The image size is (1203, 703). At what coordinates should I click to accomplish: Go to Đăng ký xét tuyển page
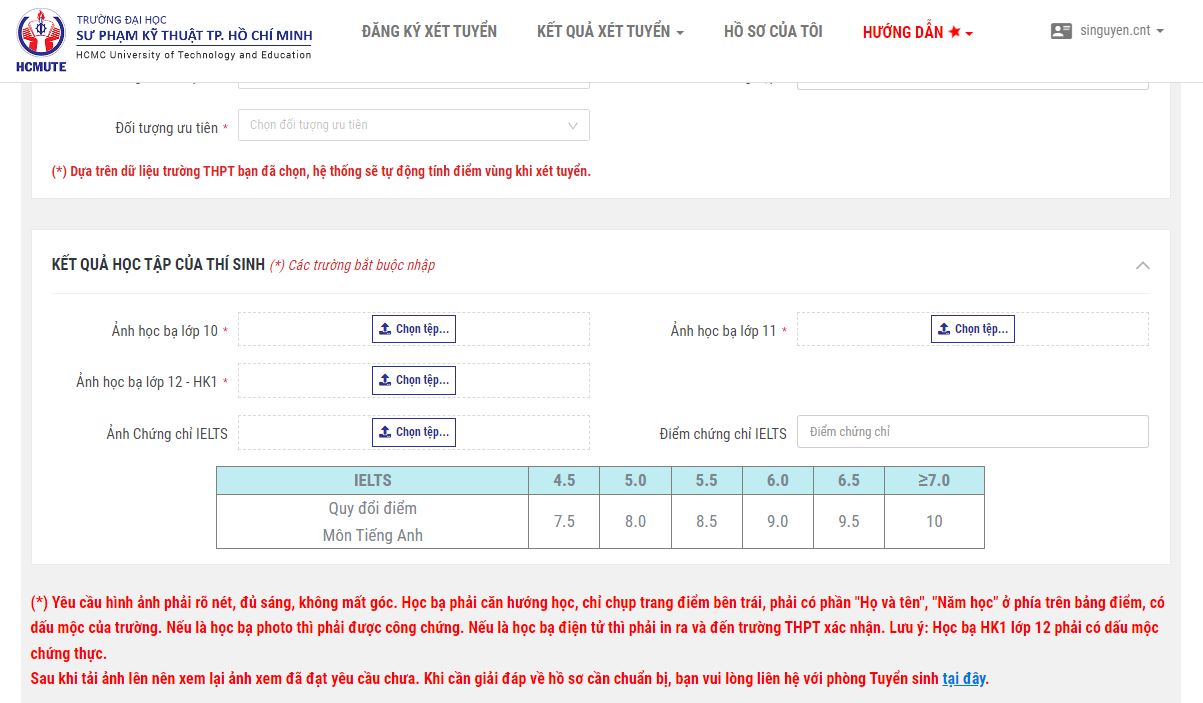[x=429, y=32]
